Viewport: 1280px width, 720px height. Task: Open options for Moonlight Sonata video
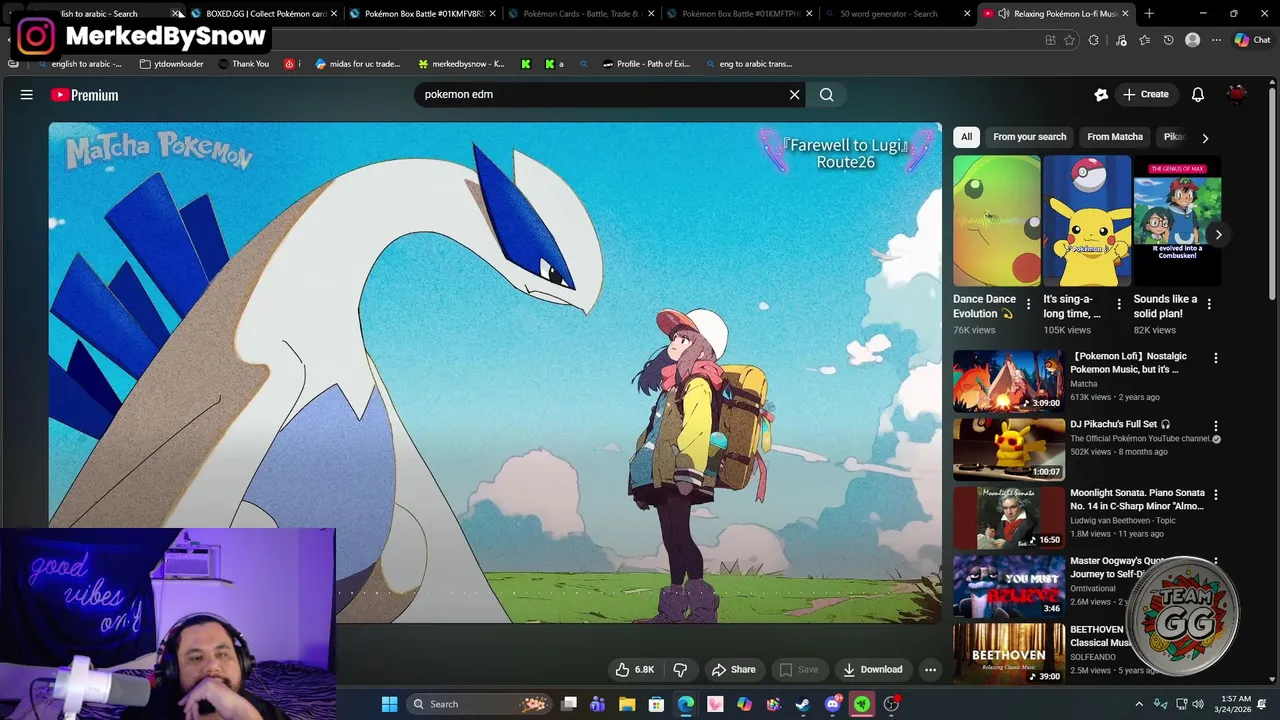point(1216,494)
